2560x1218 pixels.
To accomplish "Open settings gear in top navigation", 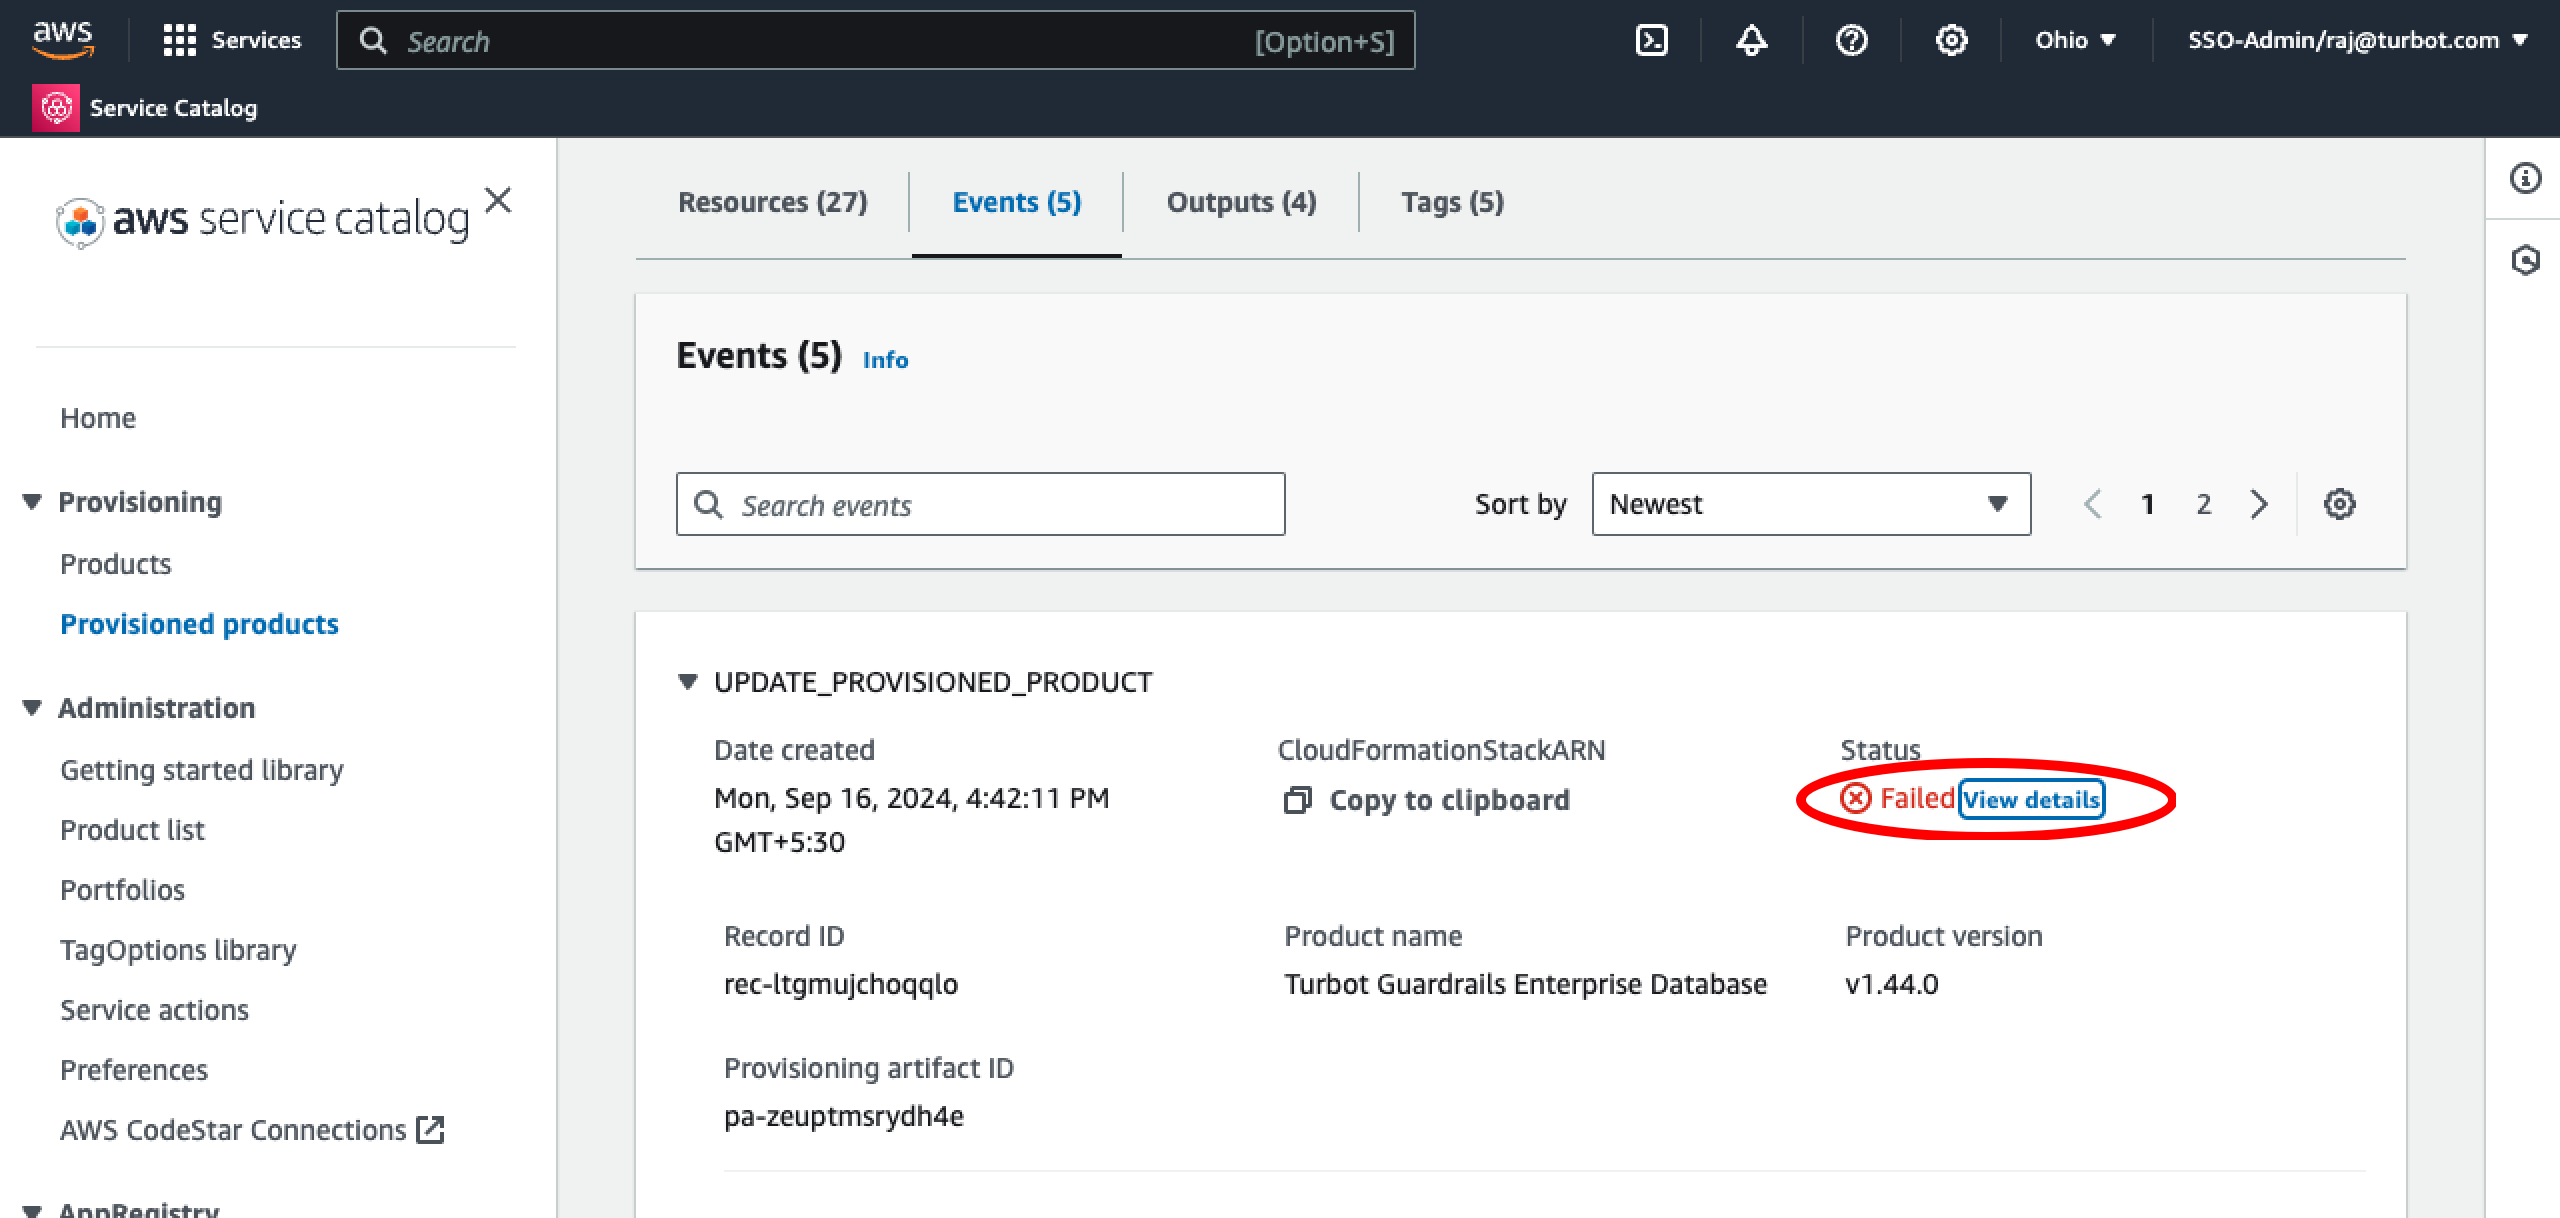I will coord(1951,40).
